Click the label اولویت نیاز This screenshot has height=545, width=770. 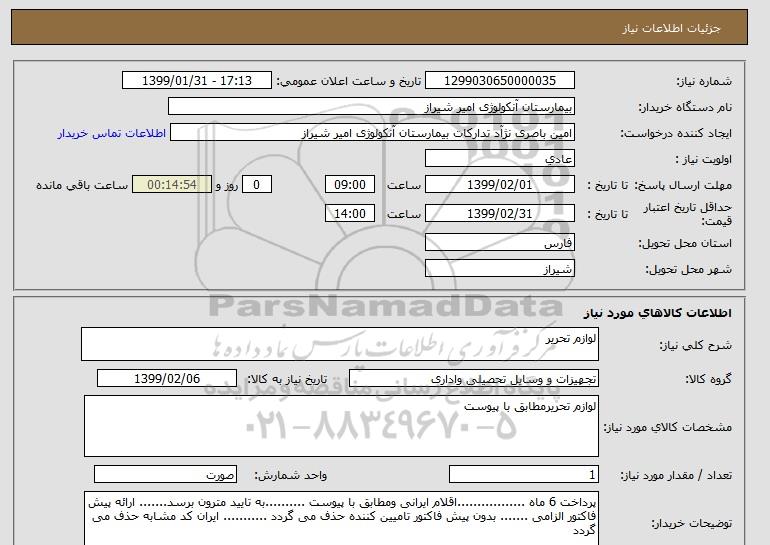pyautogui.click(x=704, y=159)
